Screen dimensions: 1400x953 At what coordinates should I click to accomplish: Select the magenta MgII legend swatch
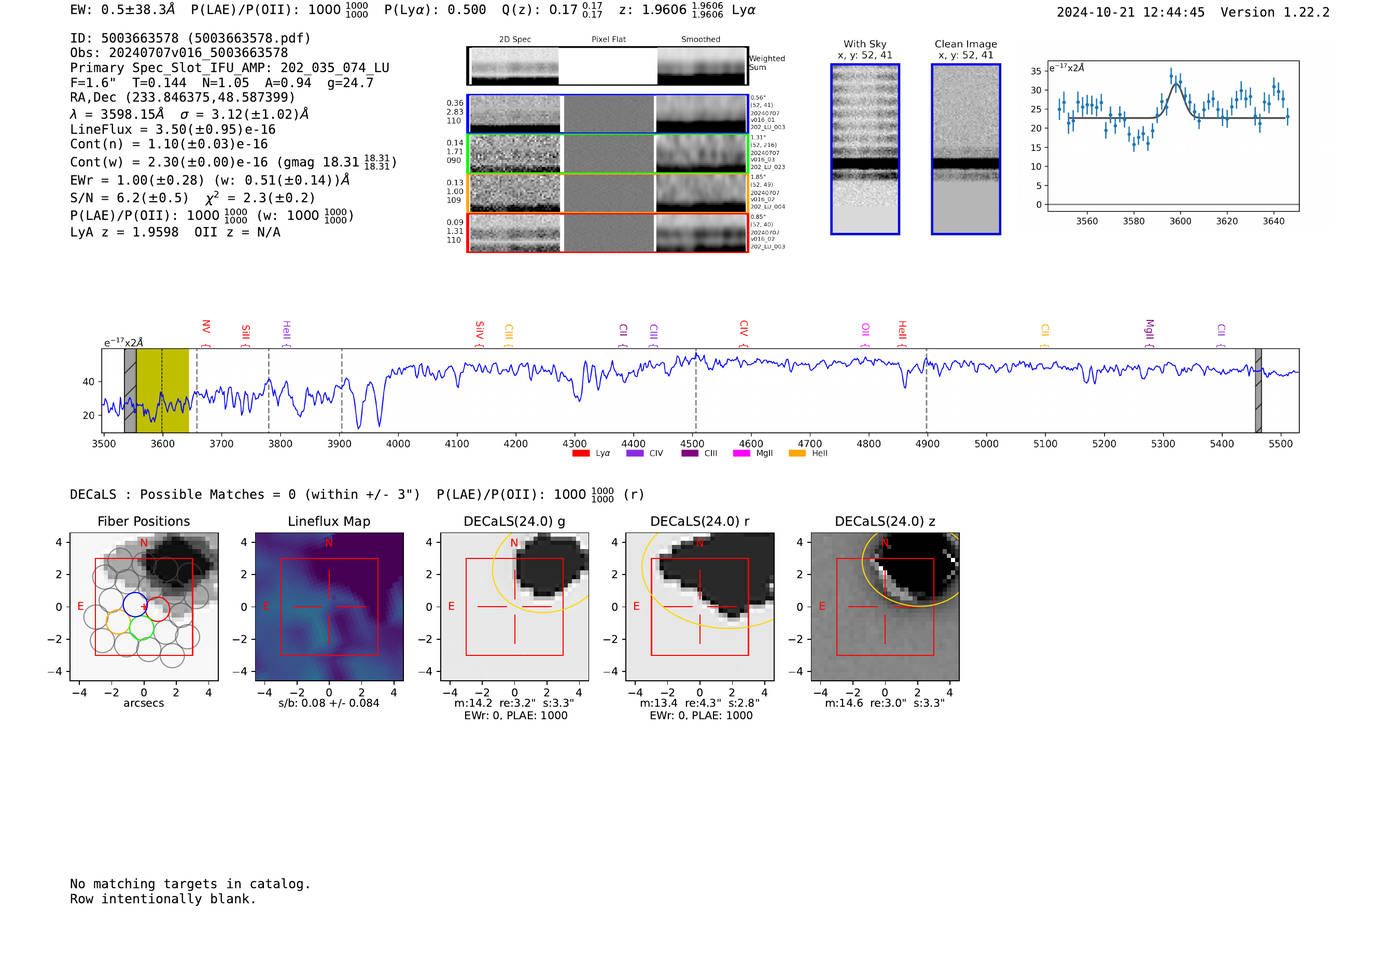click(741, 453)
